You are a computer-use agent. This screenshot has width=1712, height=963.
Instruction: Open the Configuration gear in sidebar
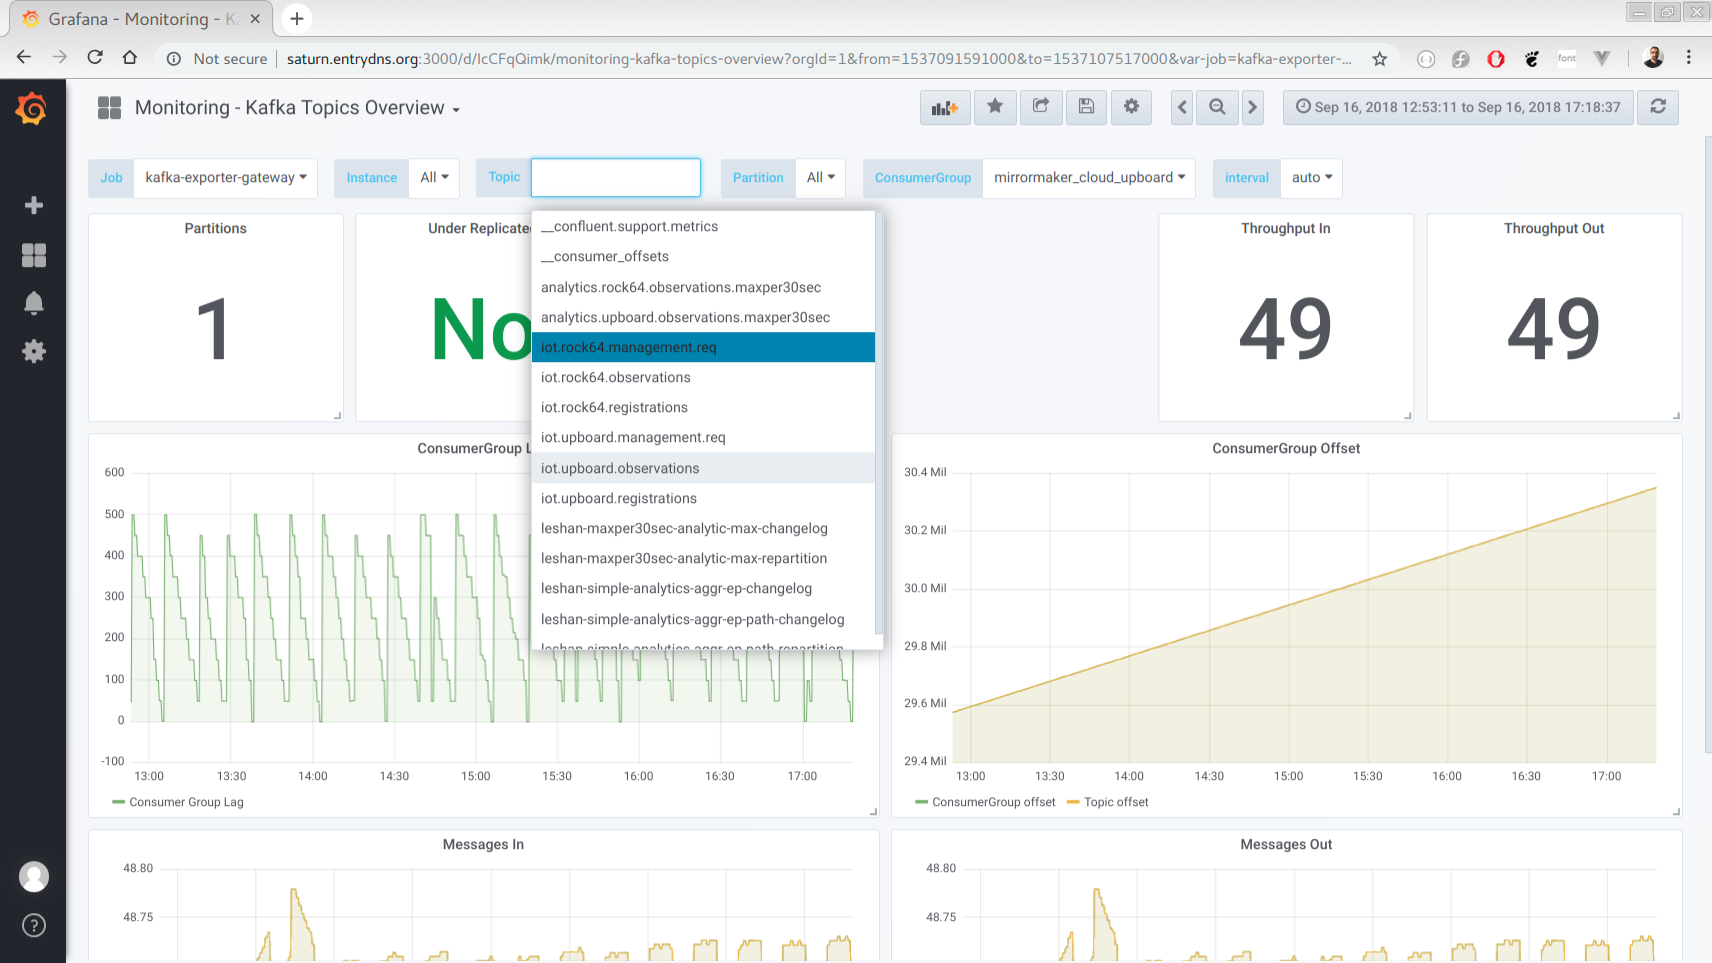[34, 351]
